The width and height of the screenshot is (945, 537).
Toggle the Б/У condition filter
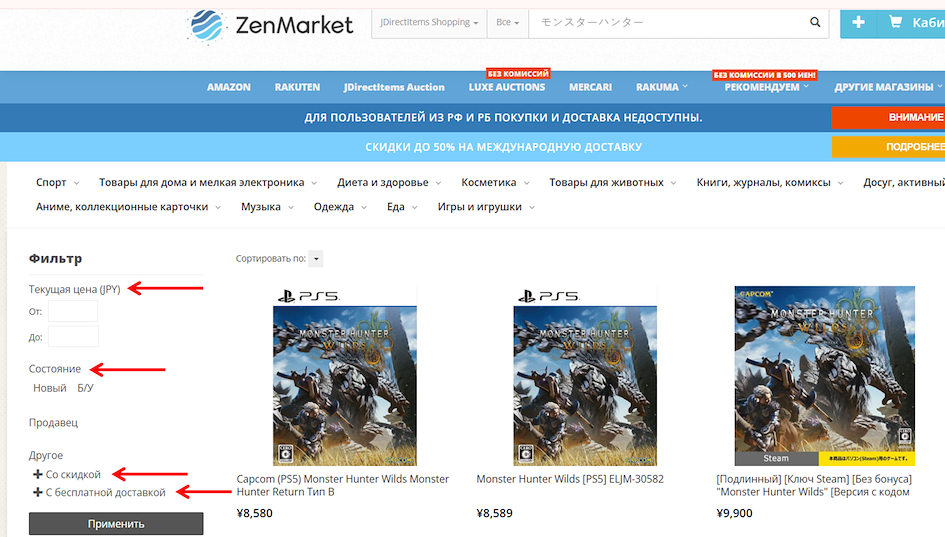pyautogui.click(x=85, y=388)
